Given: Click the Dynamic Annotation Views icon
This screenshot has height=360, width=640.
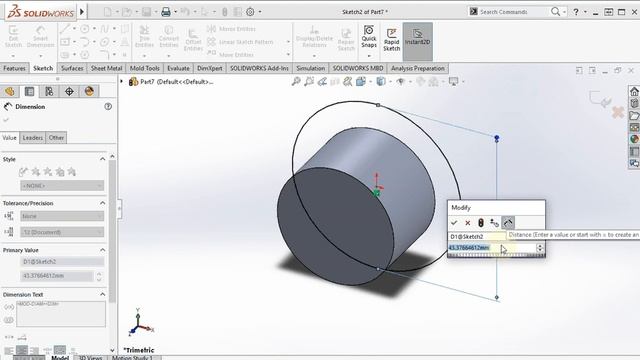Looking at the screenshot, I should coord(347,82).
